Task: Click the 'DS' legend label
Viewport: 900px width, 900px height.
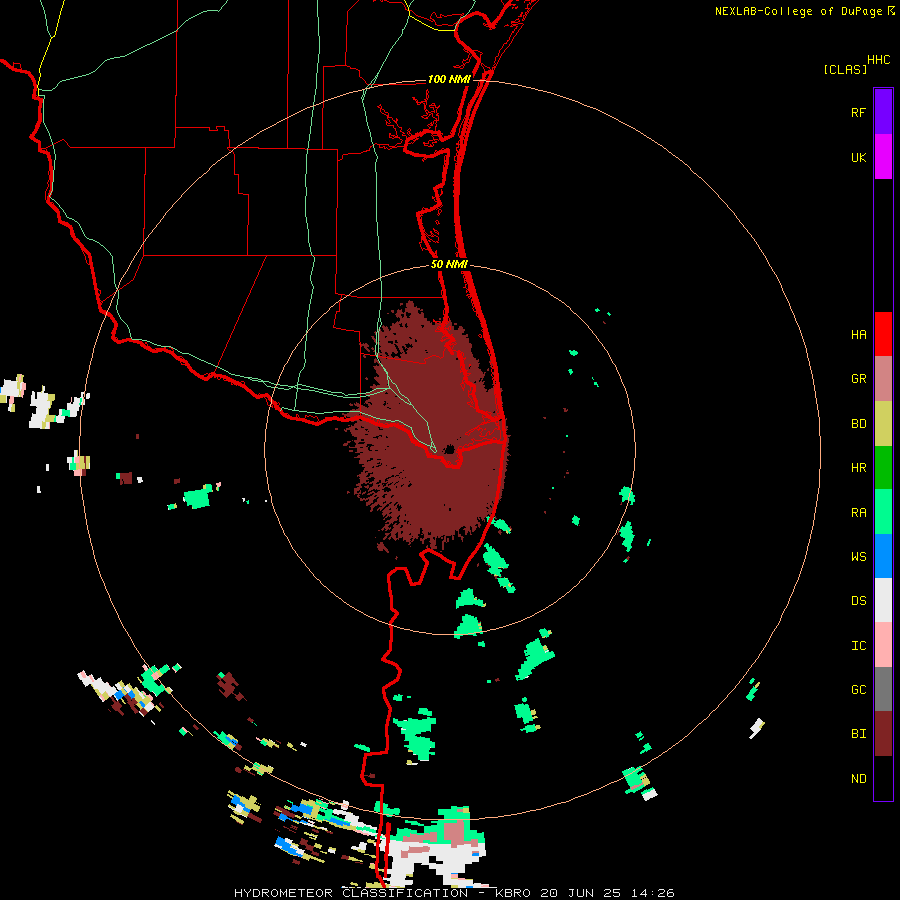Action: pos(858,601)
